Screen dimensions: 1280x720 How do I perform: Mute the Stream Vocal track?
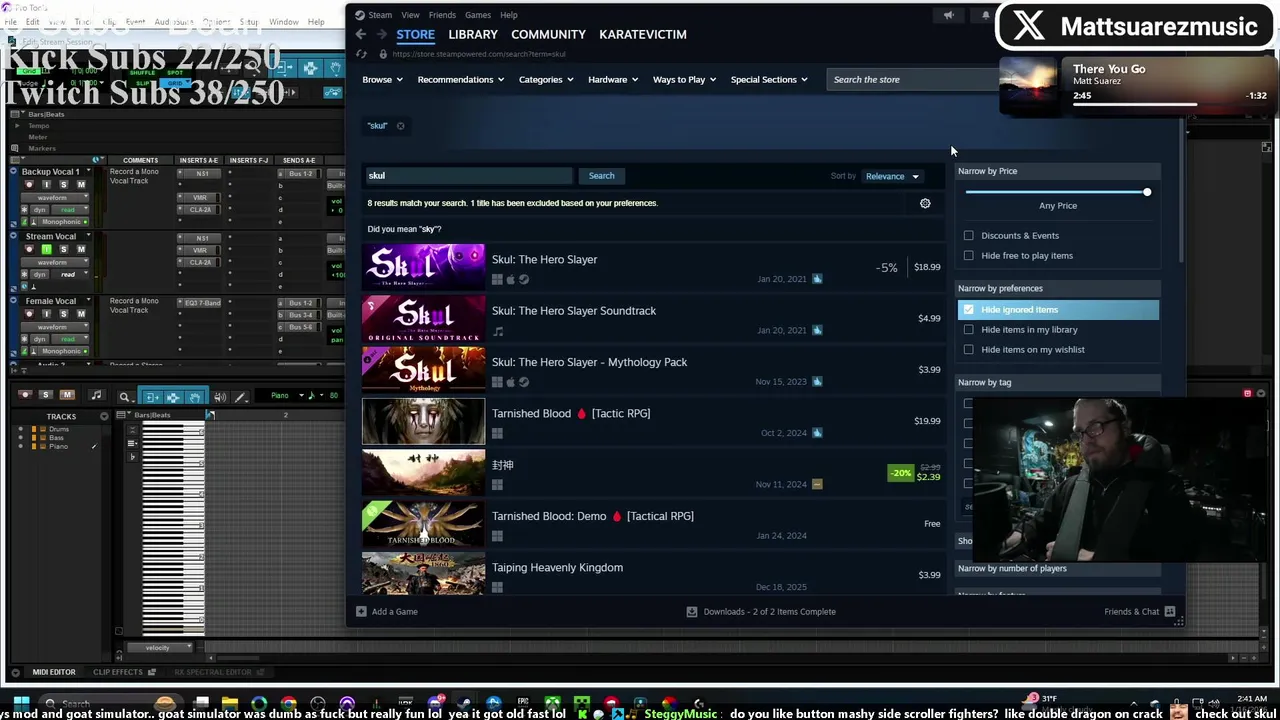80,249
